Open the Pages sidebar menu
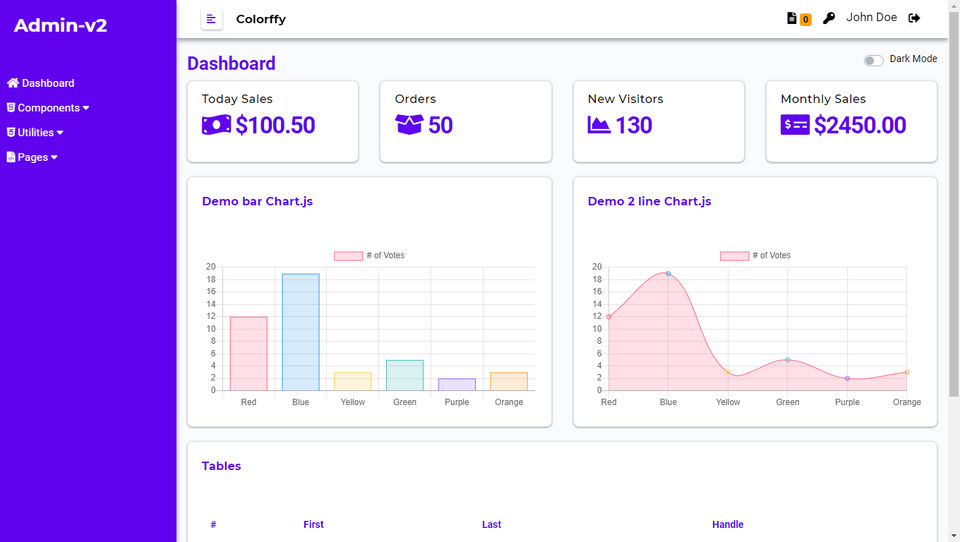This screenshot has width=960, height=542. point(32,157)
